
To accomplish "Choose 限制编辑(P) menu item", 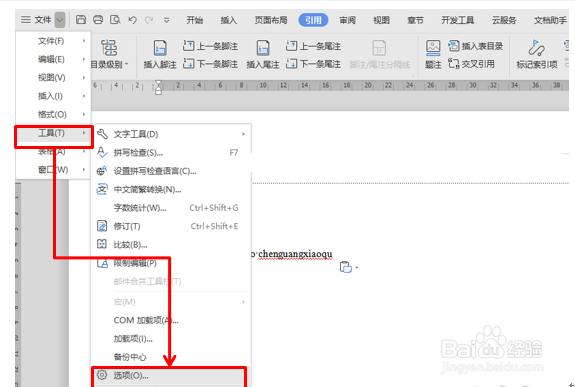I will coord(171,263).
